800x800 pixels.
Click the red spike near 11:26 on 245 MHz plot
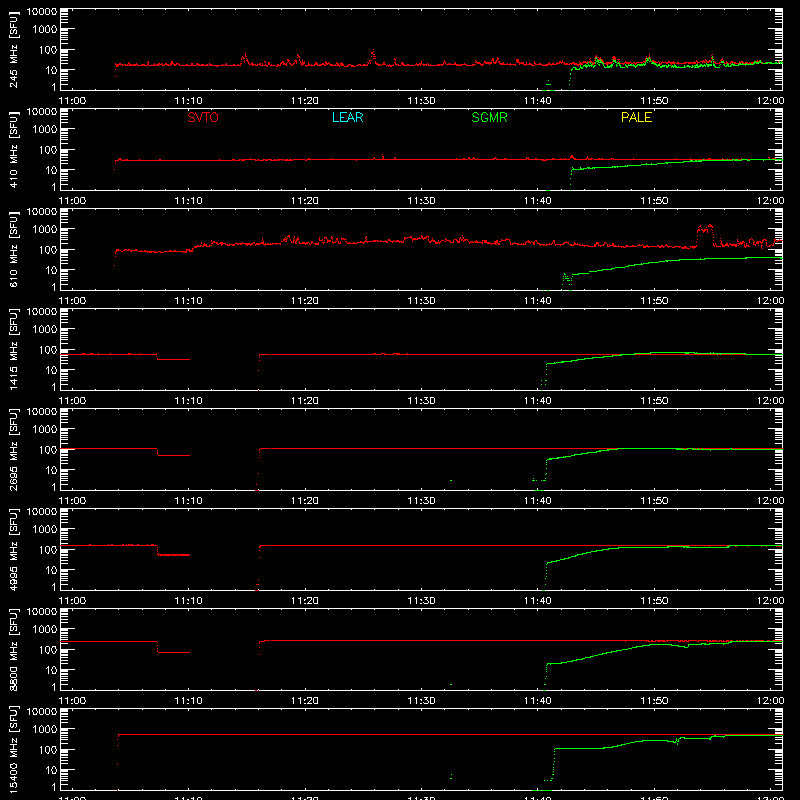(373, 56)
